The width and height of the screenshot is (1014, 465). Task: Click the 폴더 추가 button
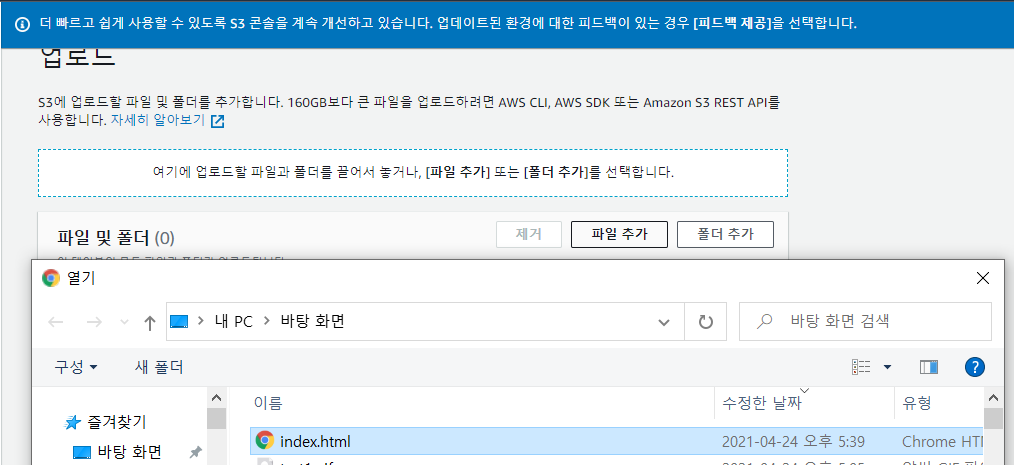(x=725, y=234)
